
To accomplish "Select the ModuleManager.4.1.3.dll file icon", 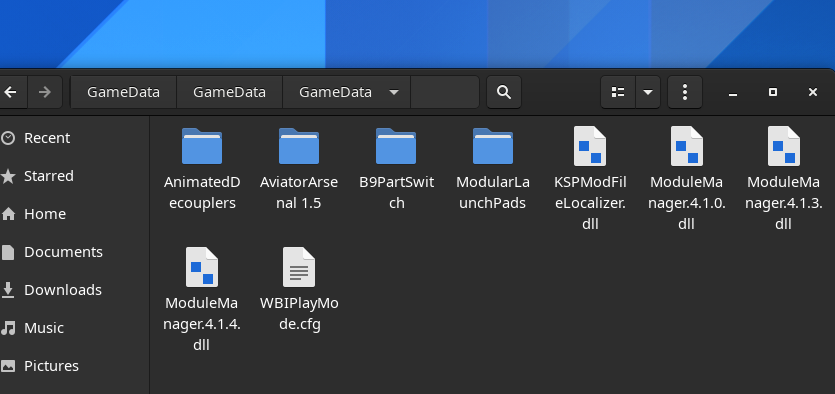I will 784,146.
